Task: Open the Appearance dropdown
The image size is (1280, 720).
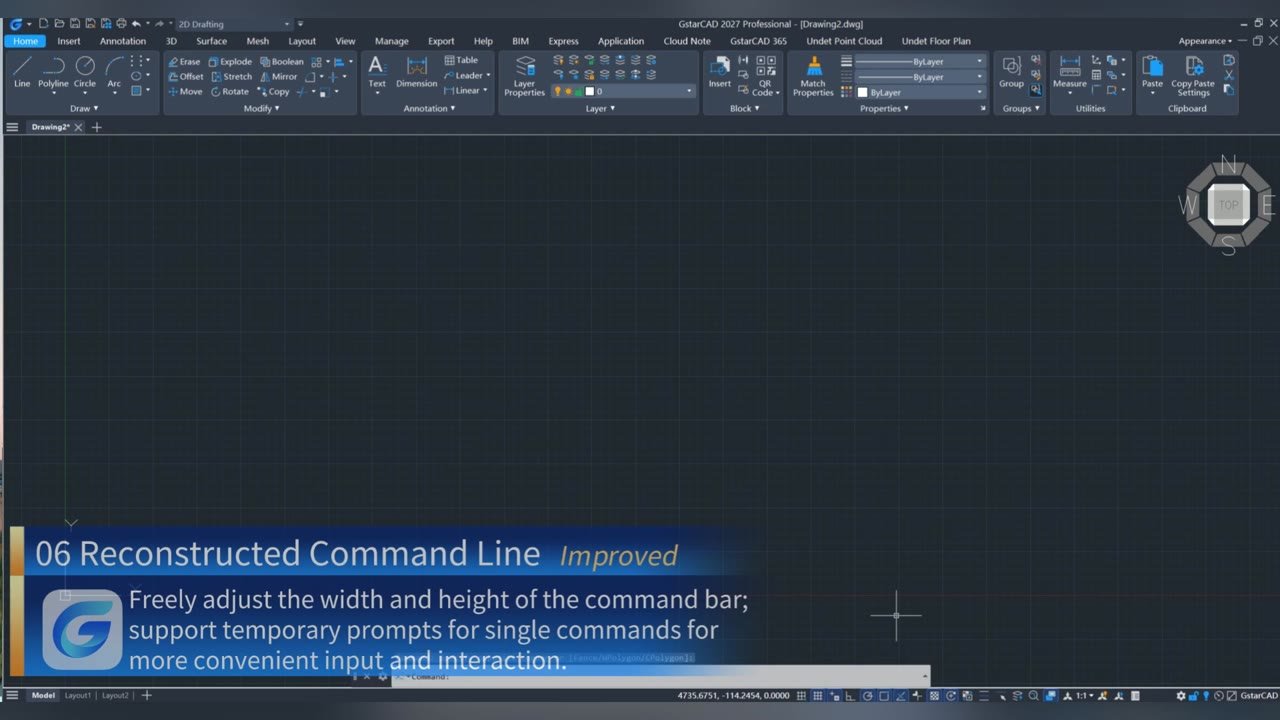Action: pos(1204,41)
